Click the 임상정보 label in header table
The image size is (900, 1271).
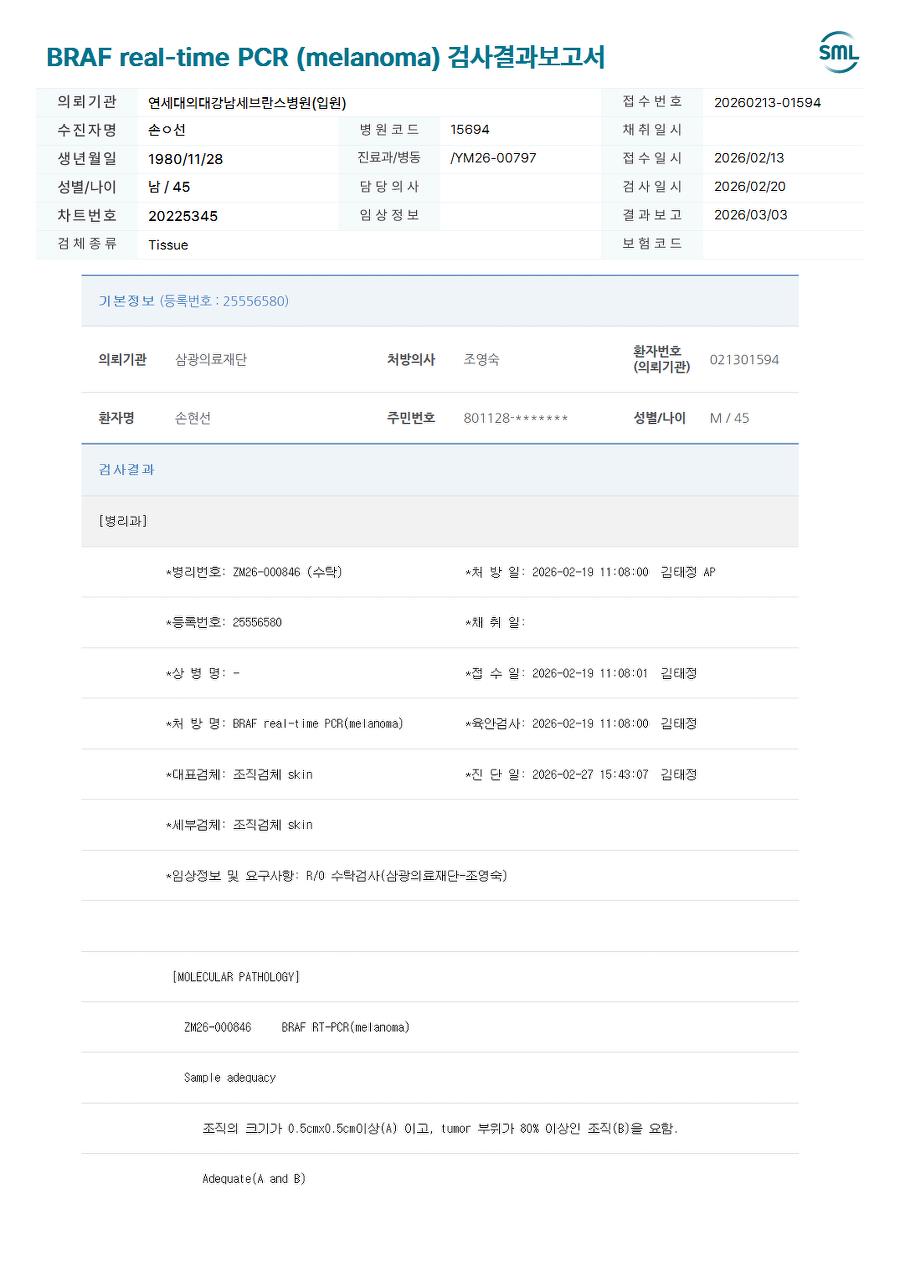click(x=389, y=215)
